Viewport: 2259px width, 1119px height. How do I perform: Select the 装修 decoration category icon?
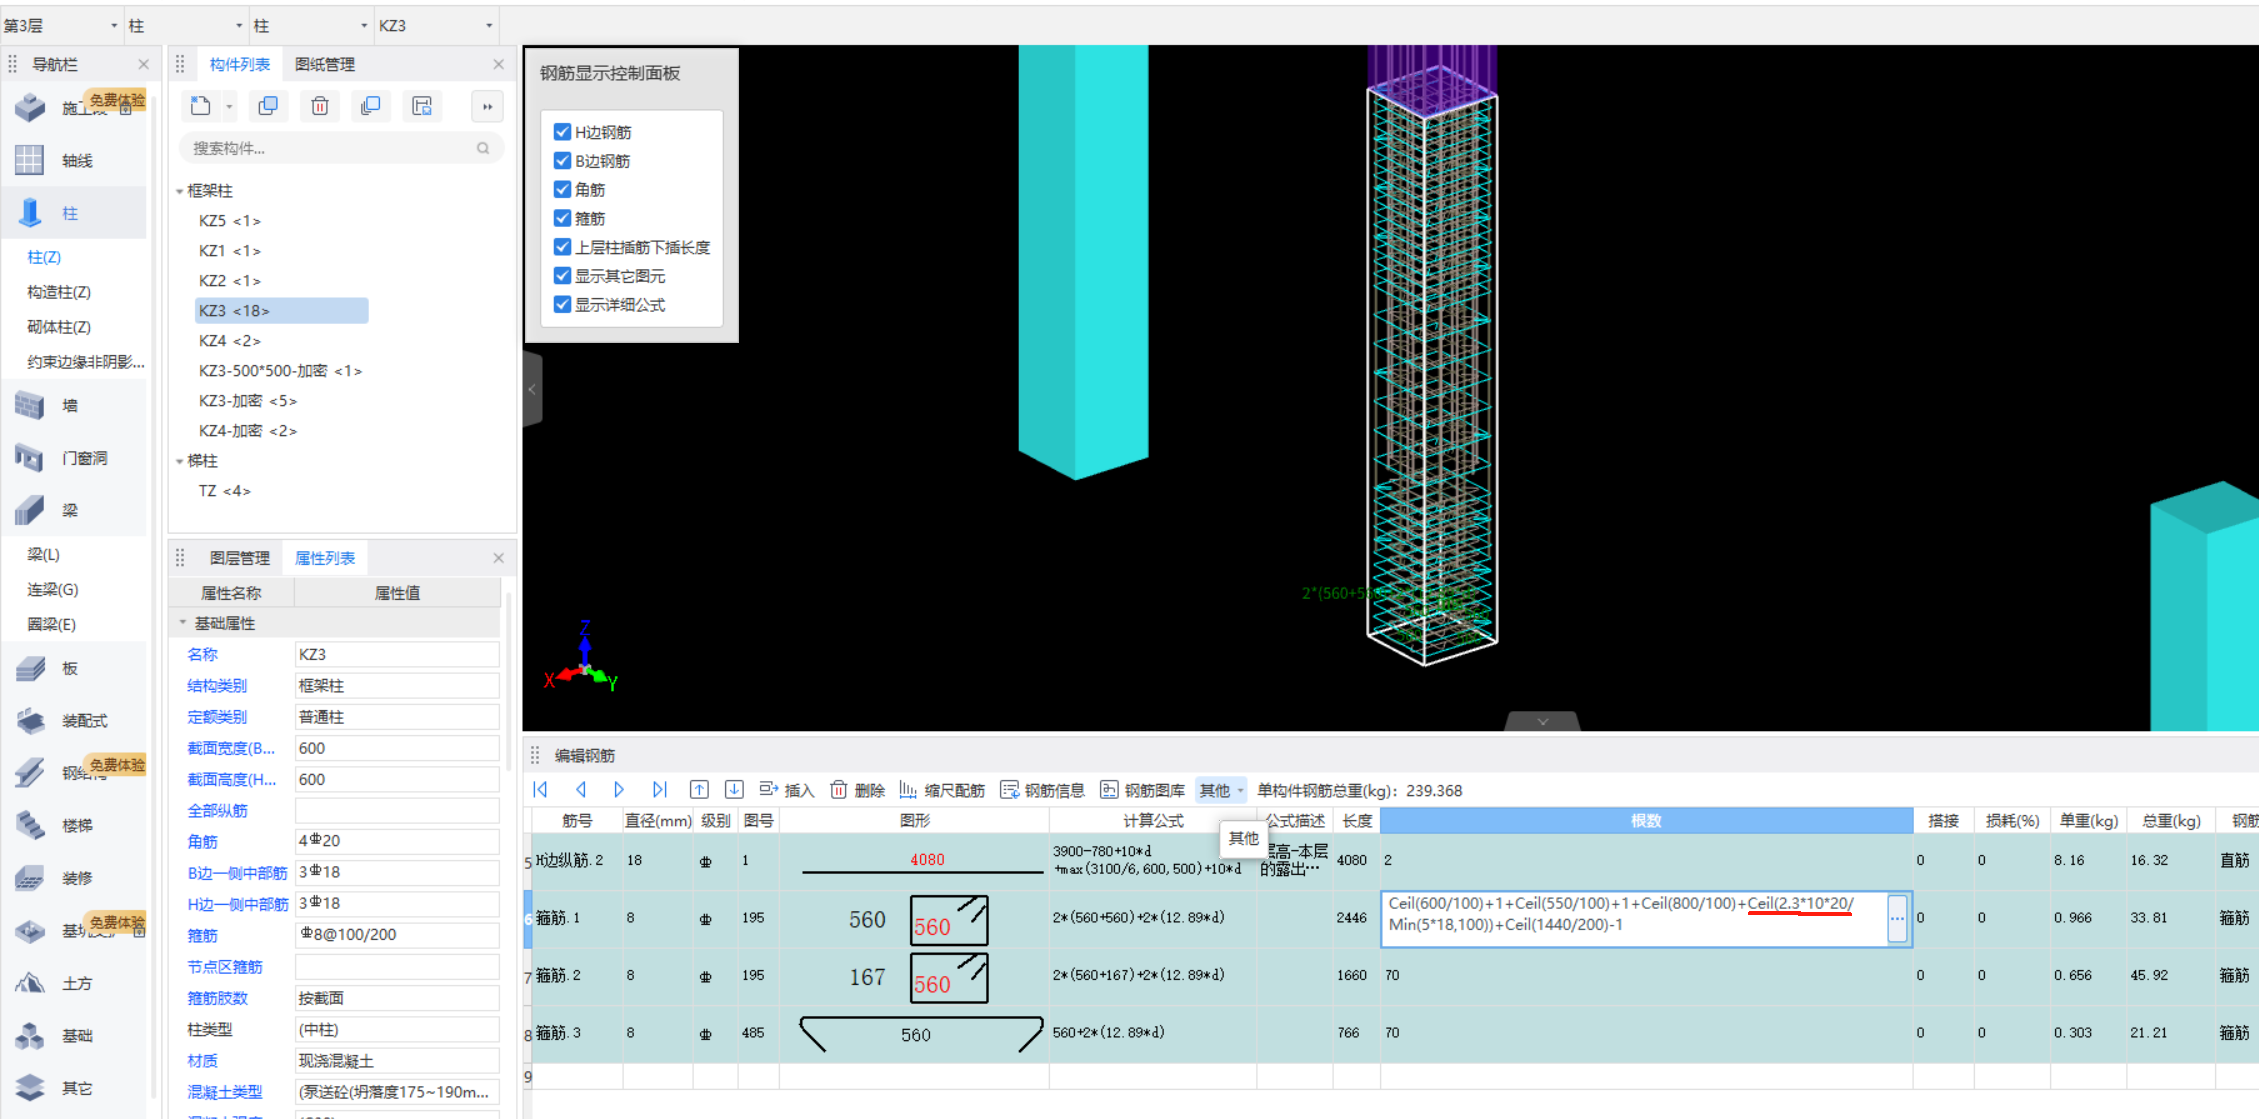coord(29,878)
